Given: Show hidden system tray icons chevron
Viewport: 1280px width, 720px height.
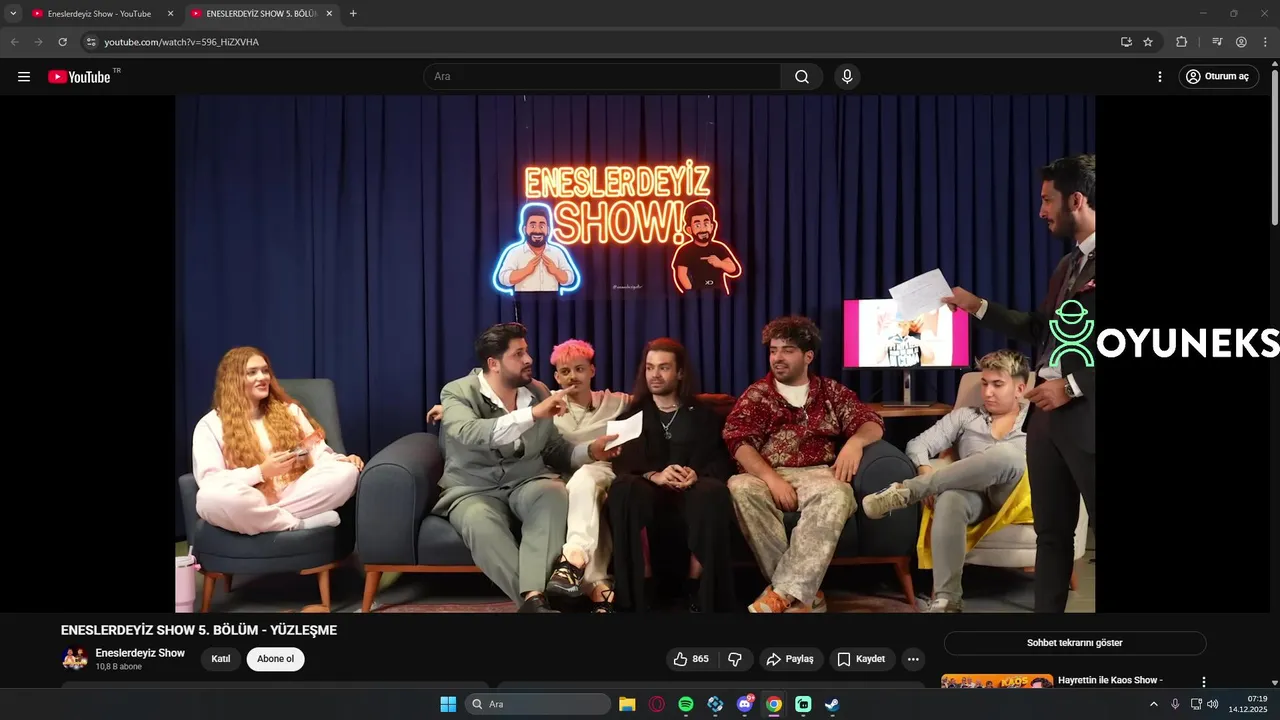Looking at the screenshot, I should (x=1154, y=704).
